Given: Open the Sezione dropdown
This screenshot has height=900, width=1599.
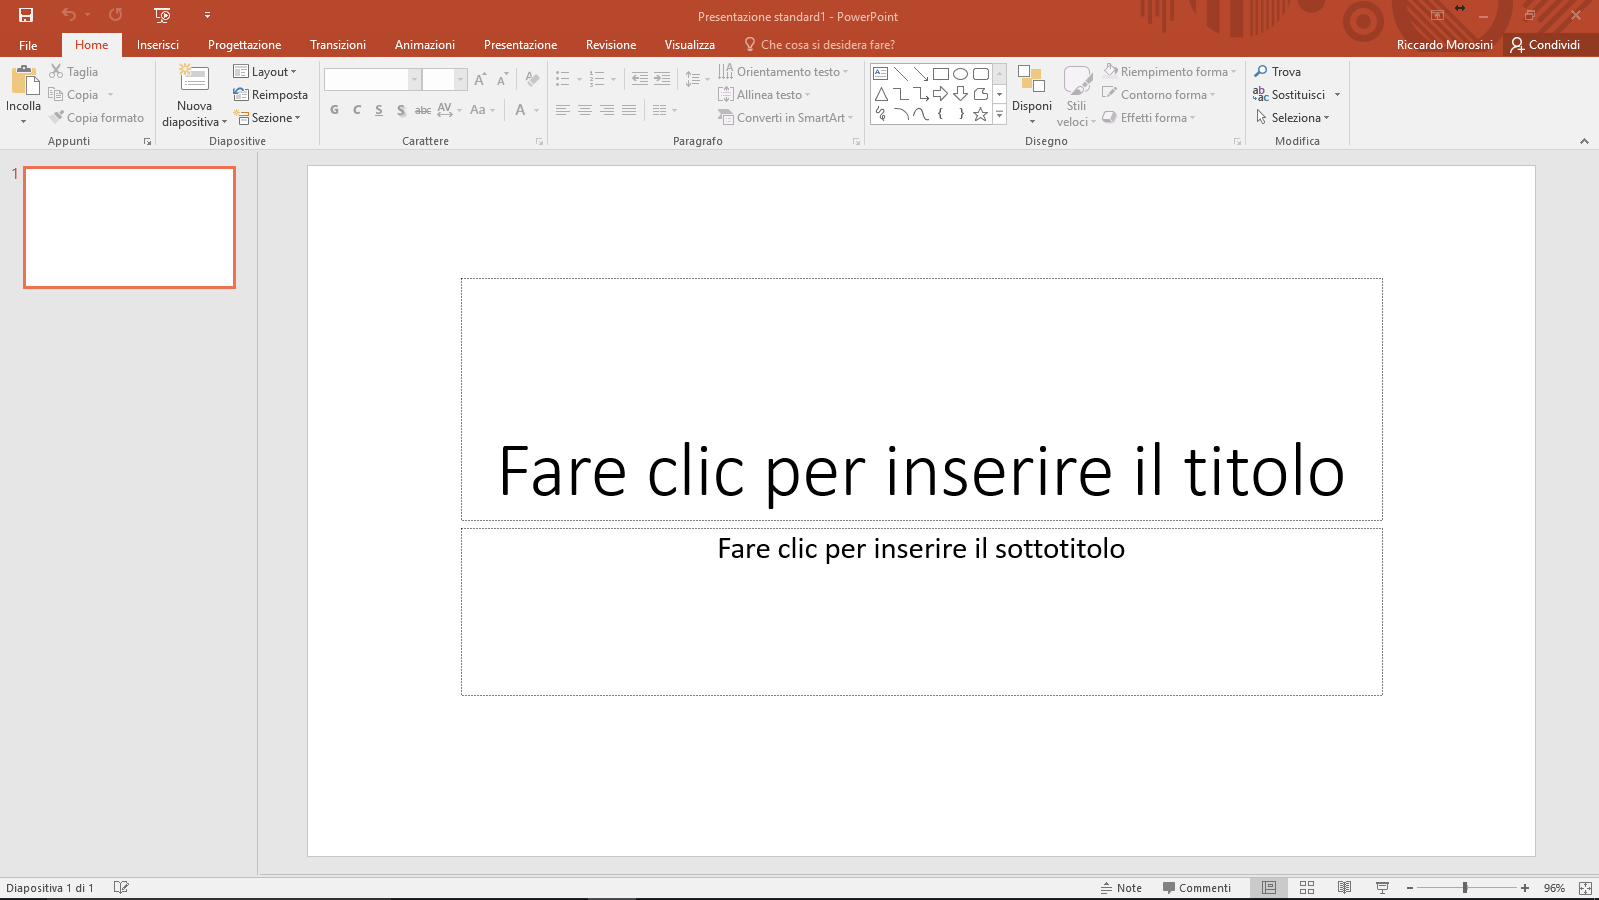Looking at the screenshot, I should [268, 118].
